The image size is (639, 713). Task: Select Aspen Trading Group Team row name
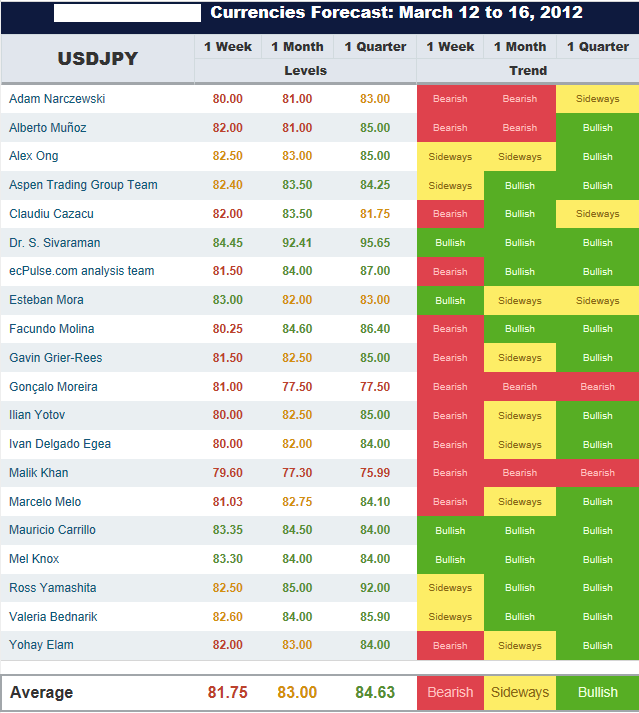(83, 185)
